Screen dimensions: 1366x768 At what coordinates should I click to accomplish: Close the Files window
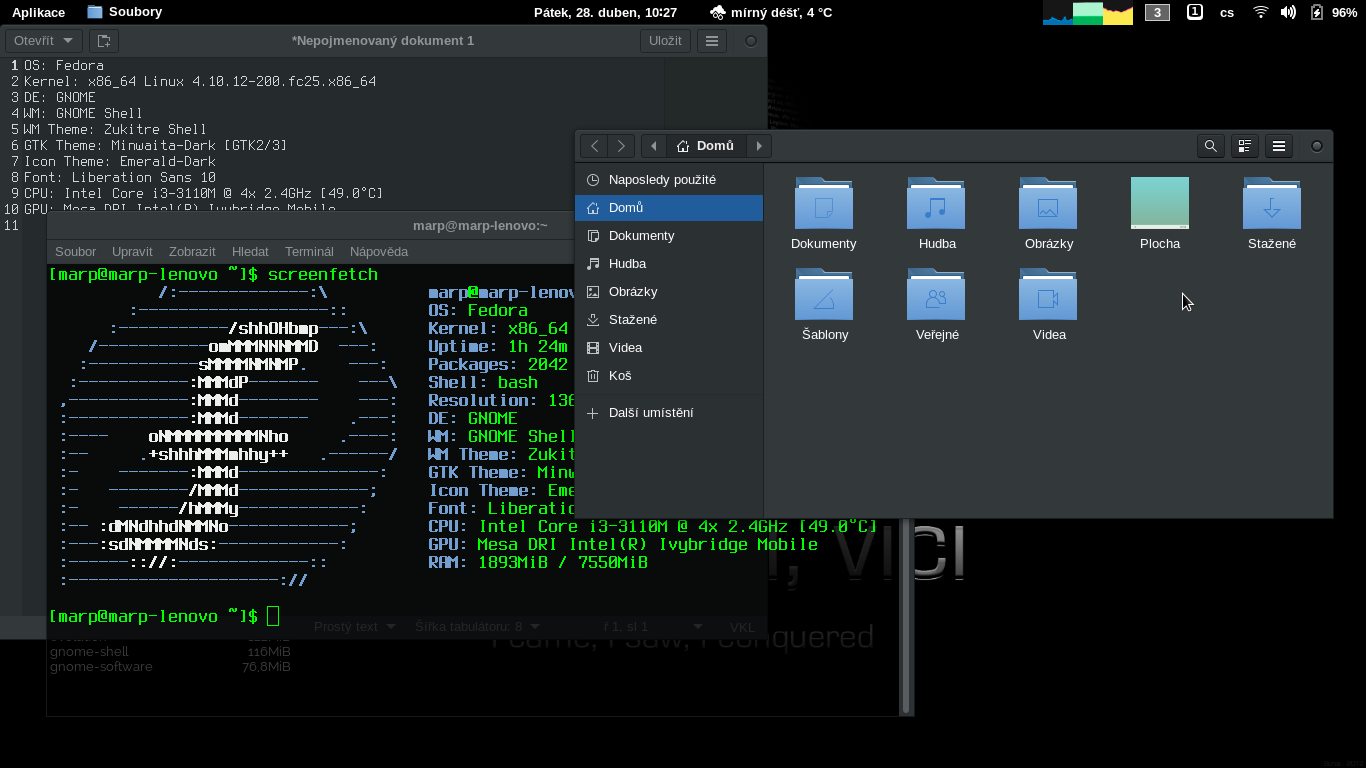[1317, 146]
